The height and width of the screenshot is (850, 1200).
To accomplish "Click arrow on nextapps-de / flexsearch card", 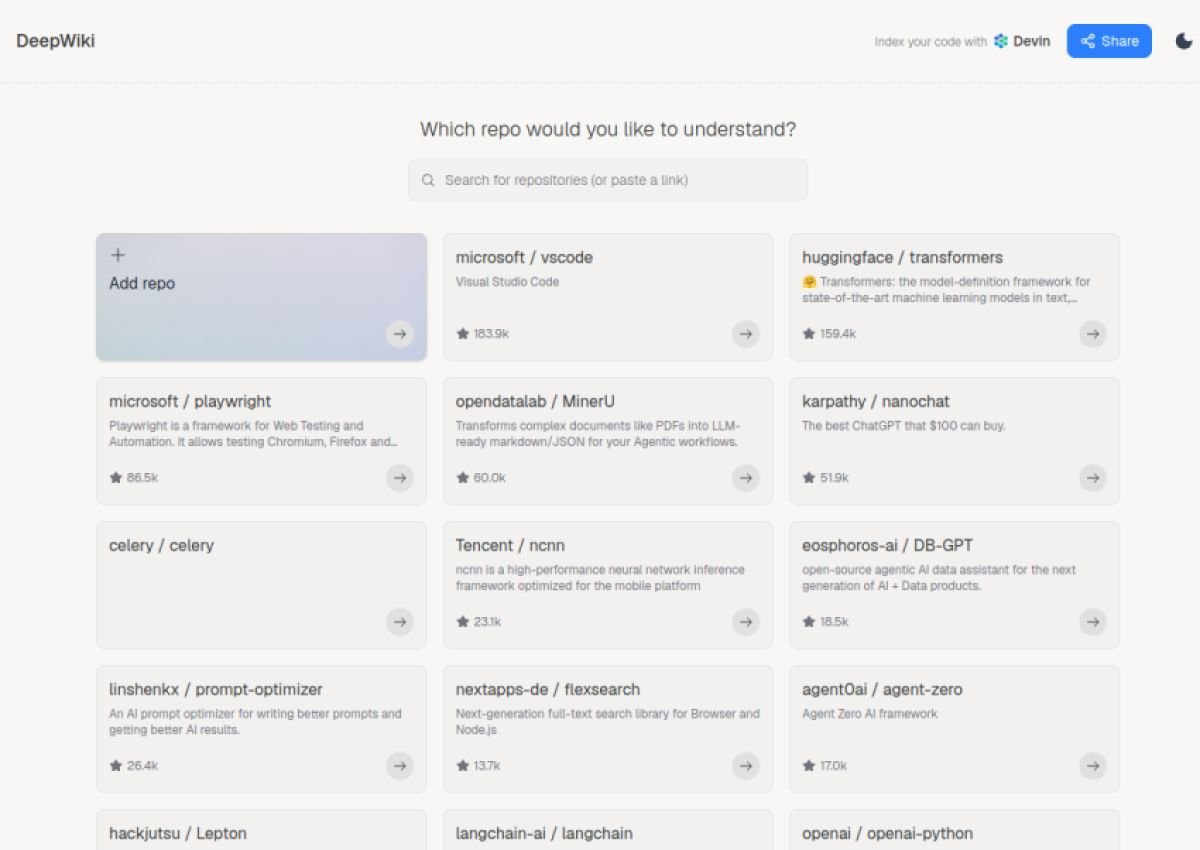I will tap(746, 766).
